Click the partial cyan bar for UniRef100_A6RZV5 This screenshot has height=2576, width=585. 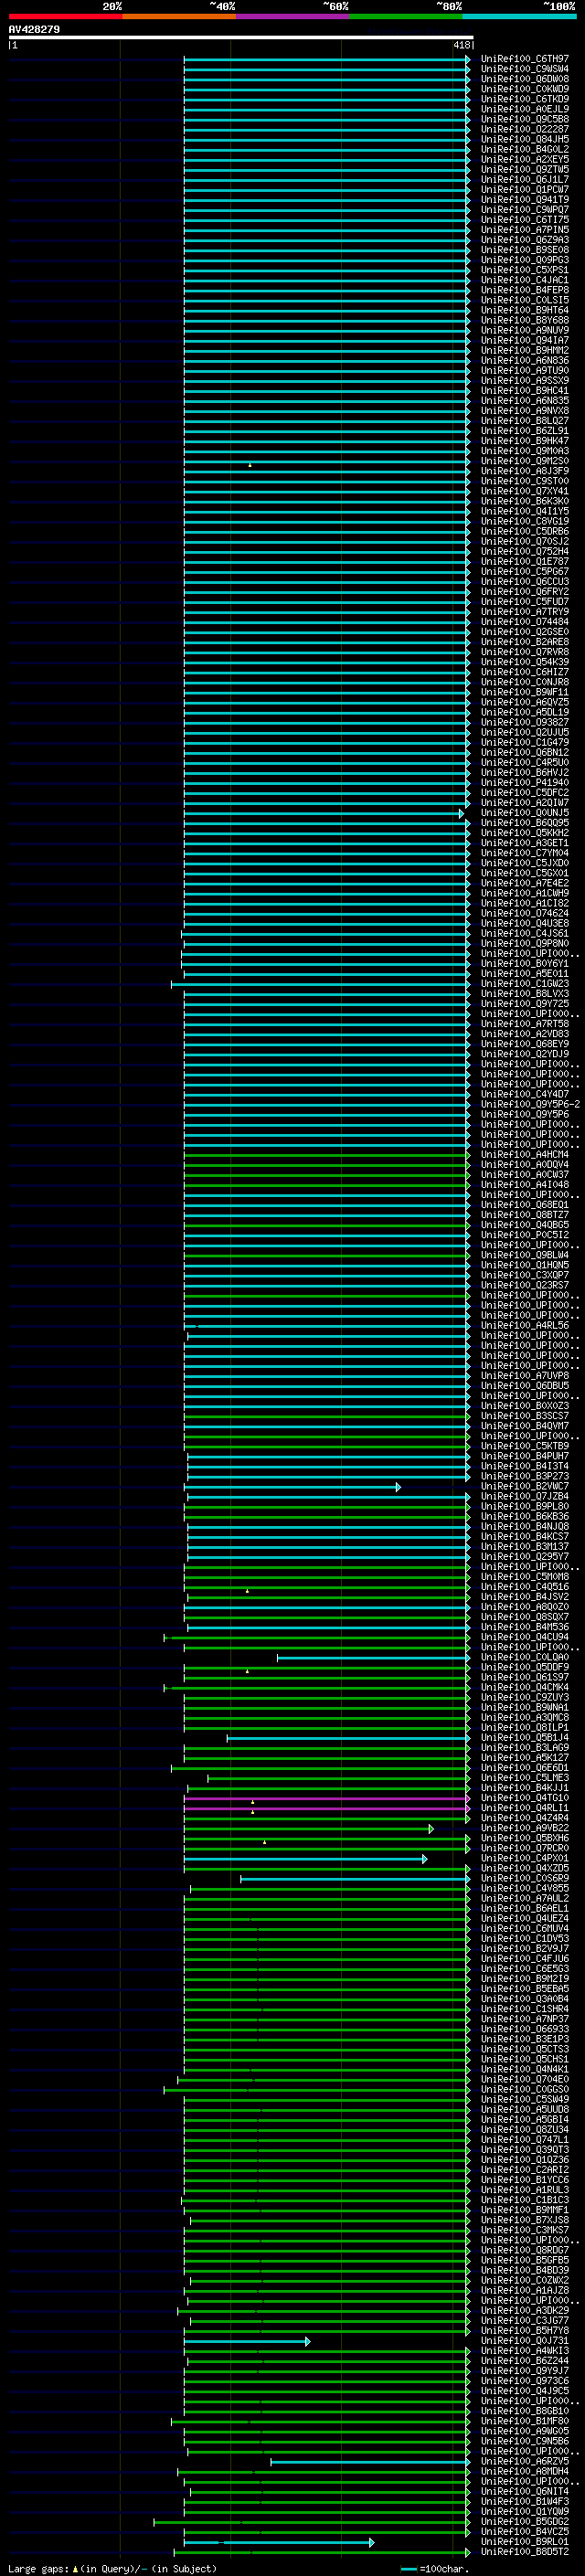pyautogui.click(x=370, y=2462)
